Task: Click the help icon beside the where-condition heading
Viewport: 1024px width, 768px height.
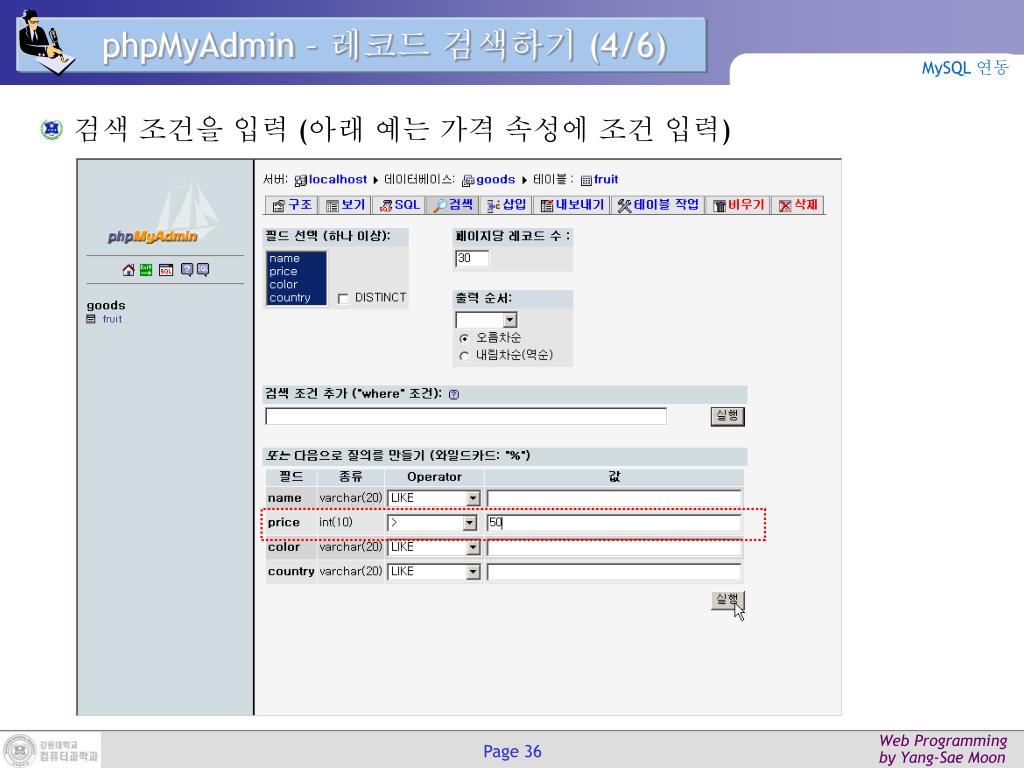Action: pyautogui.click(x=454, y=394)
